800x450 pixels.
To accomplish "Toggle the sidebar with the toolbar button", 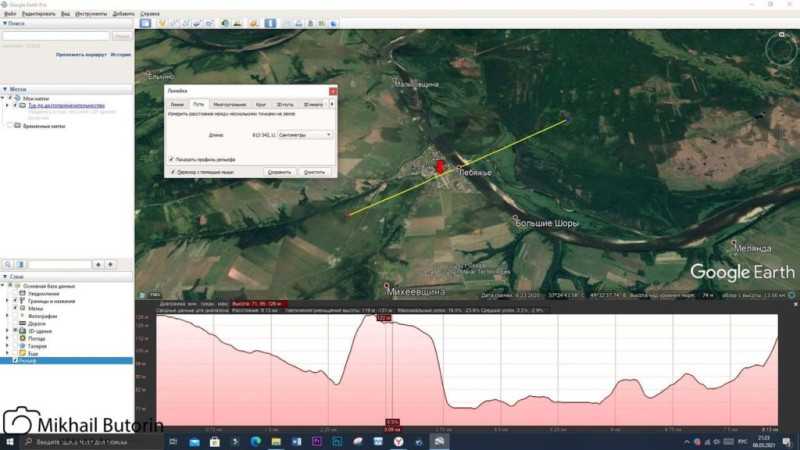I will click(145, 23).
